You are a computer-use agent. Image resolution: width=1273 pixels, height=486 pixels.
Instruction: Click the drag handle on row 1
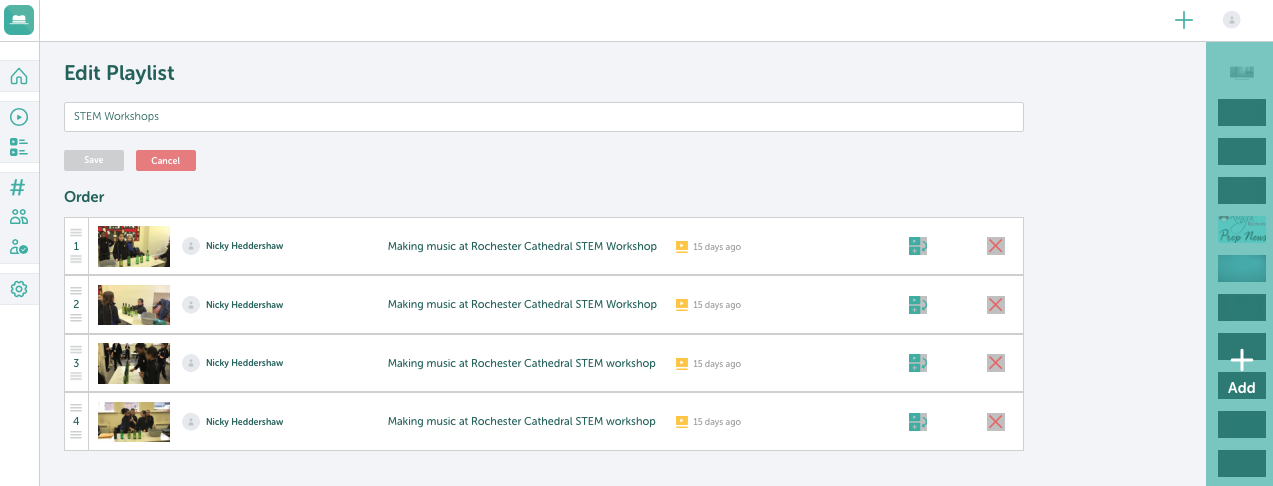[x=76, y=246]
